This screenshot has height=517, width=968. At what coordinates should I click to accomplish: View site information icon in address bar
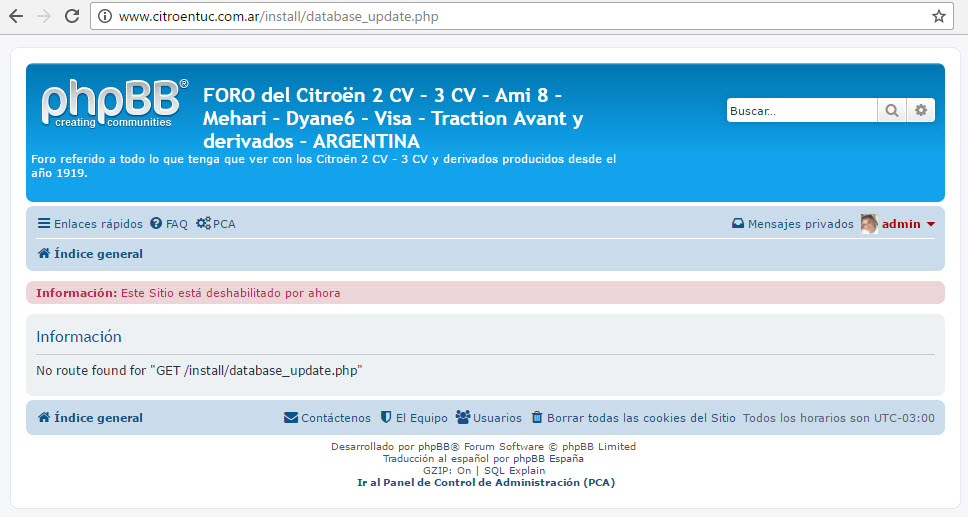[x=106, y=17]
